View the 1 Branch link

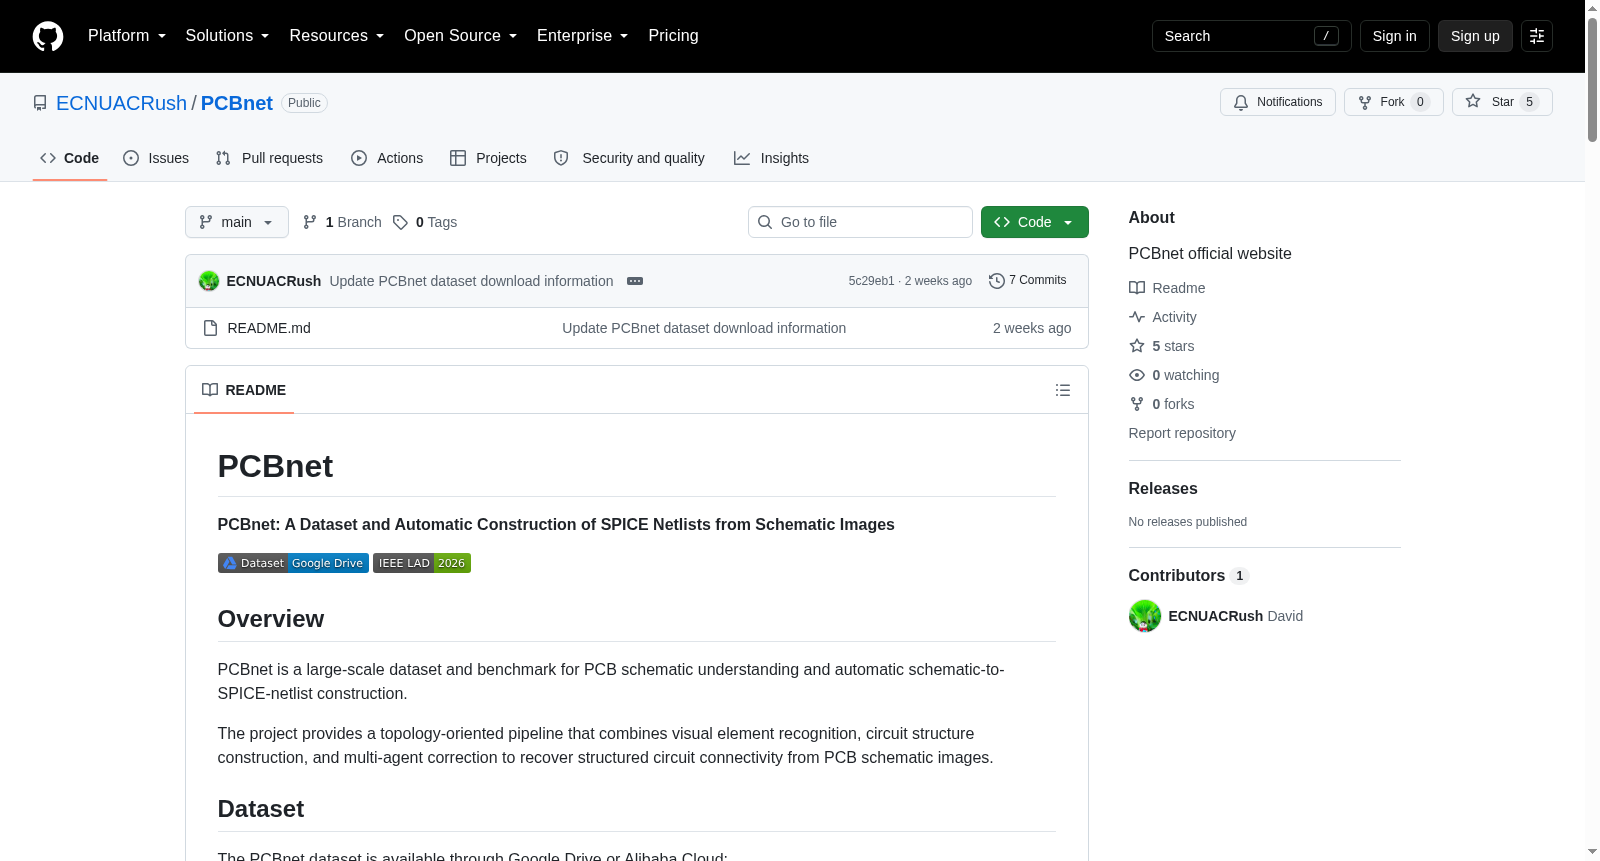[343, 222]
